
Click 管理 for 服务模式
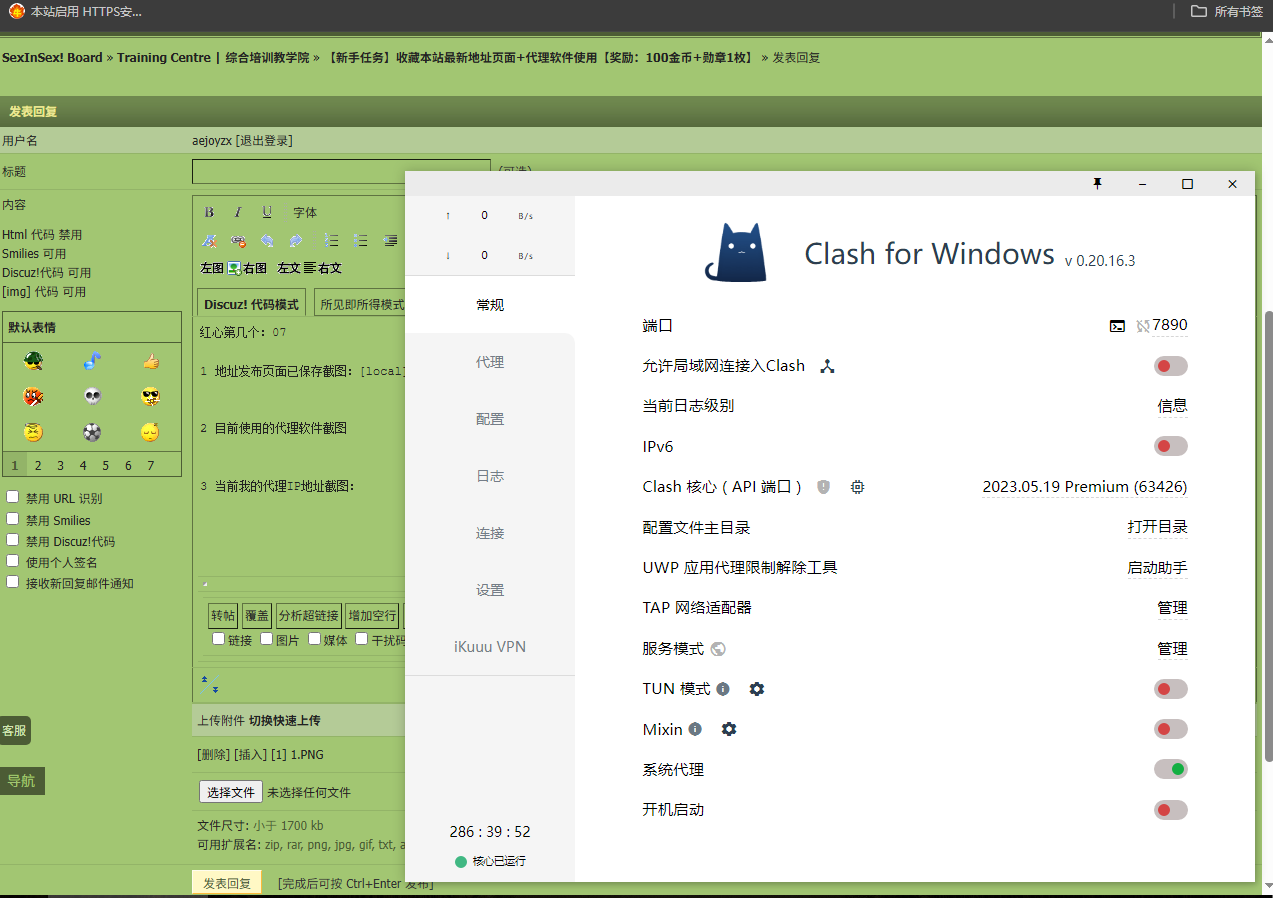(x=1173, y=649)
